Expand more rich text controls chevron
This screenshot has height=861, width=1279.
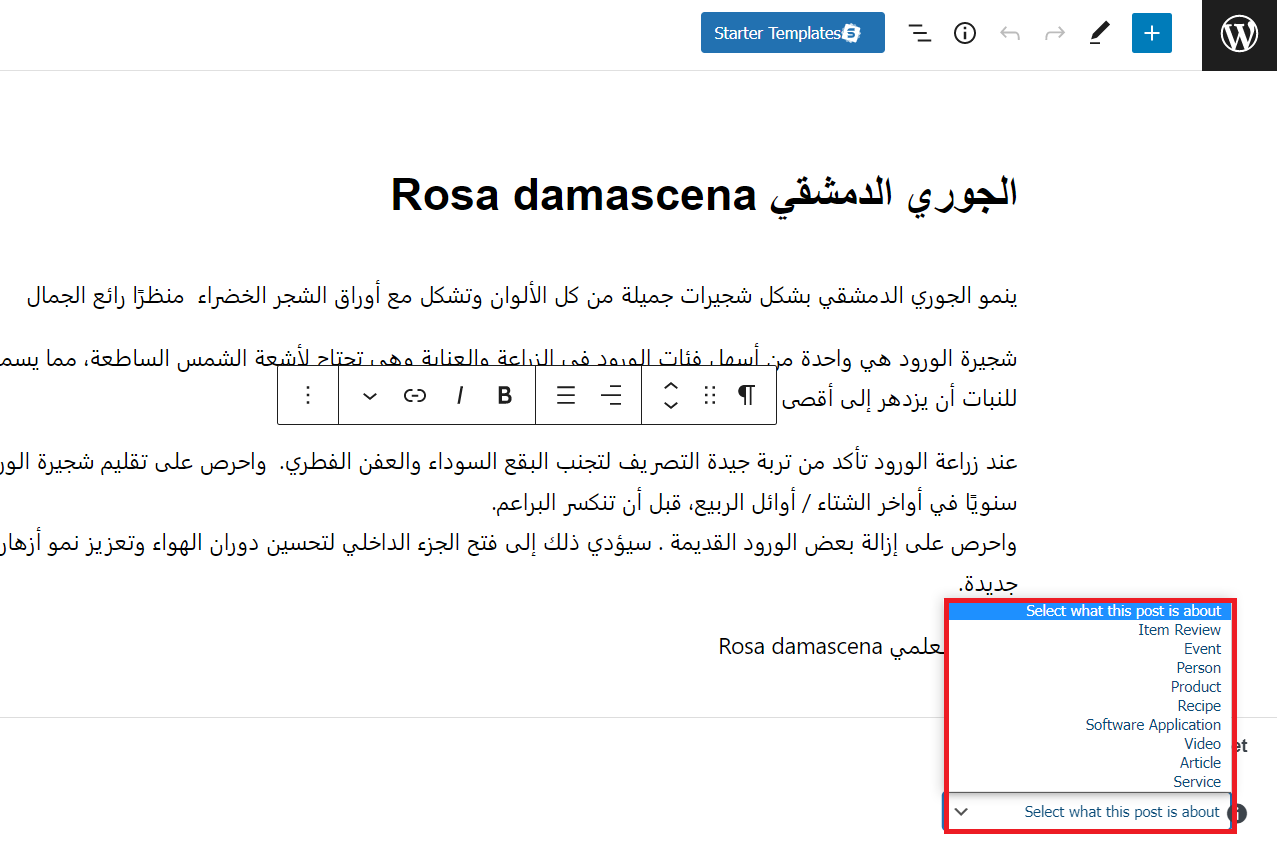[369, 396]
